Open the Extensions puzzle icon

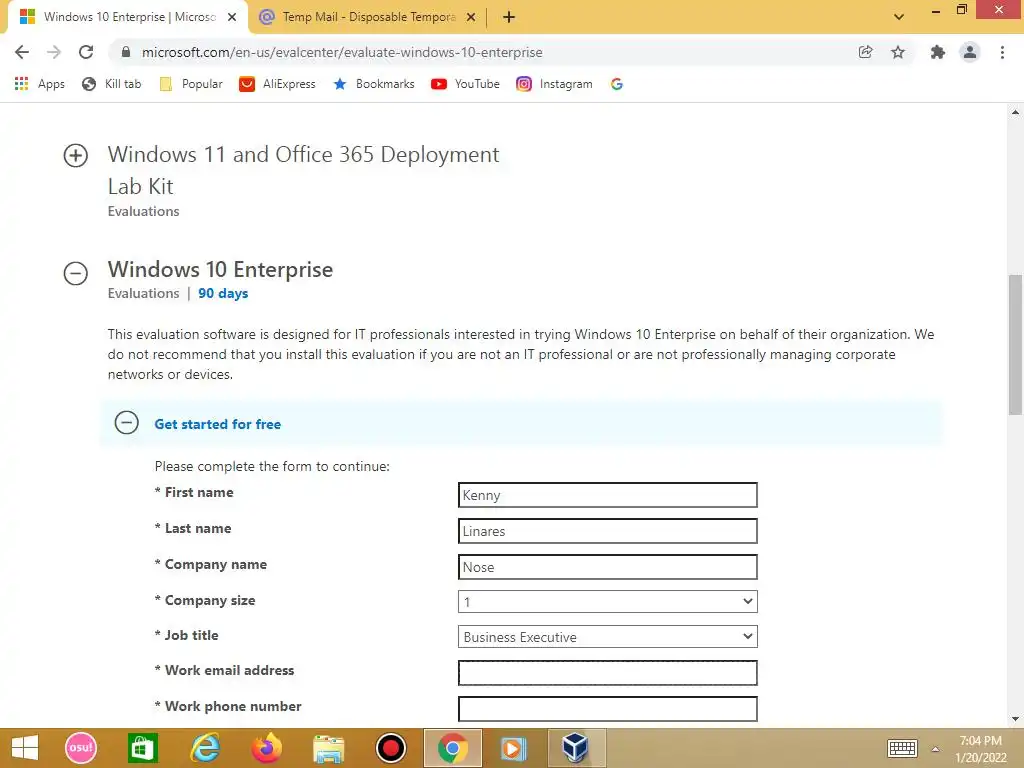938,52
